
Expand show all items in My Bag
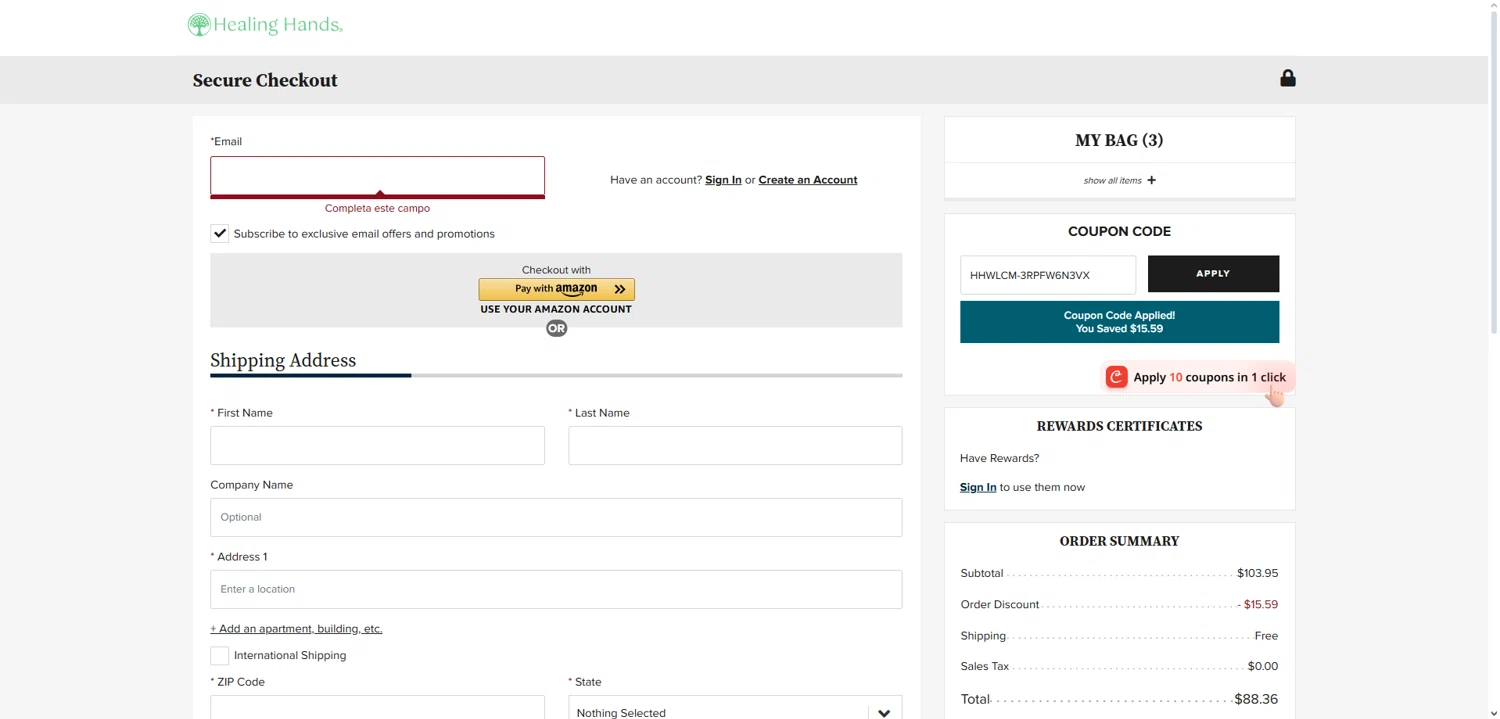point(1119,180)
